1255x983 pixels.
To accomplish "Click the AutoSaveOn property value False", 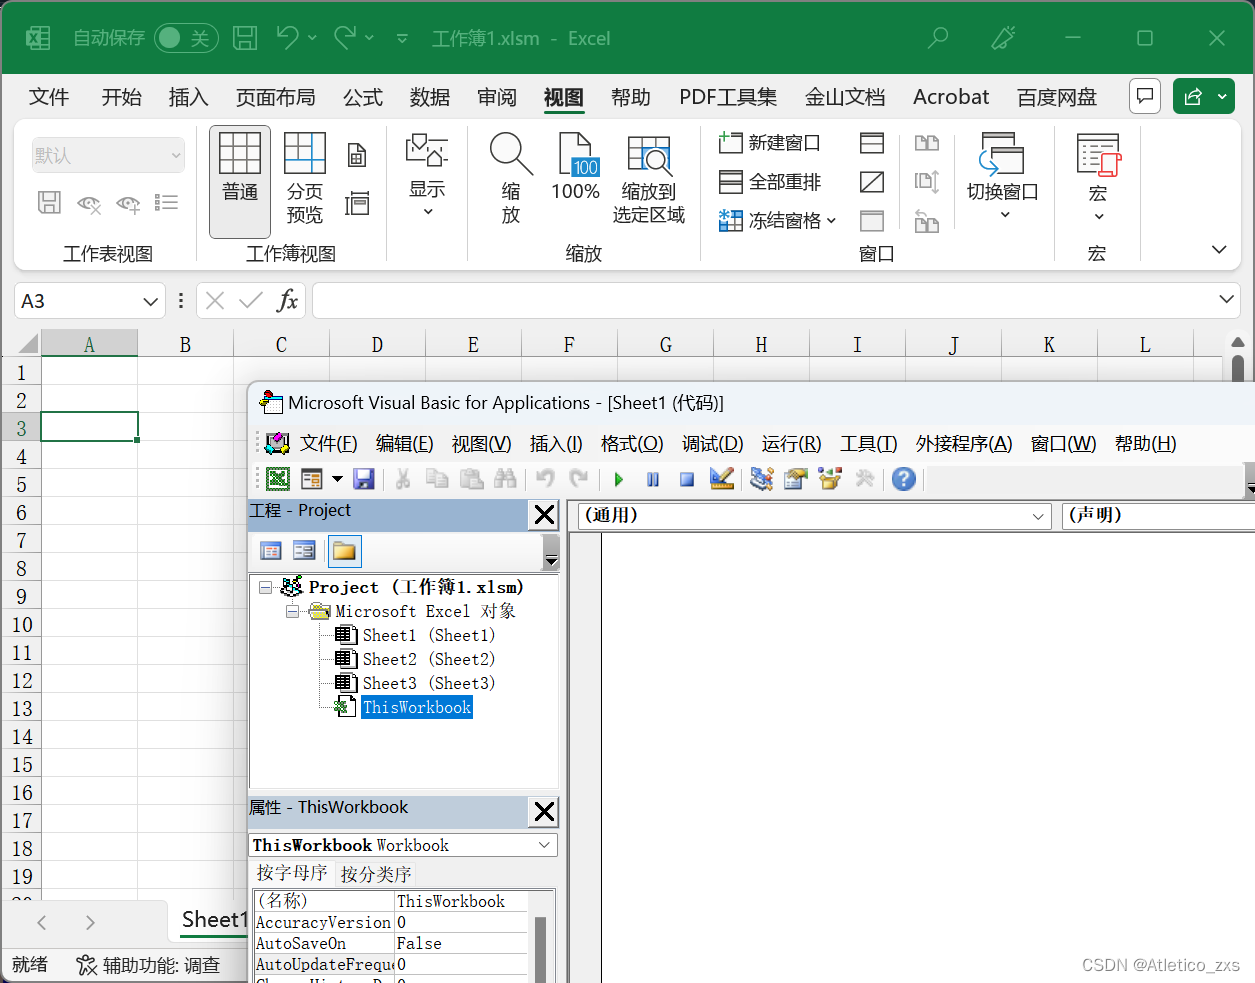I will tap(460, 943).
